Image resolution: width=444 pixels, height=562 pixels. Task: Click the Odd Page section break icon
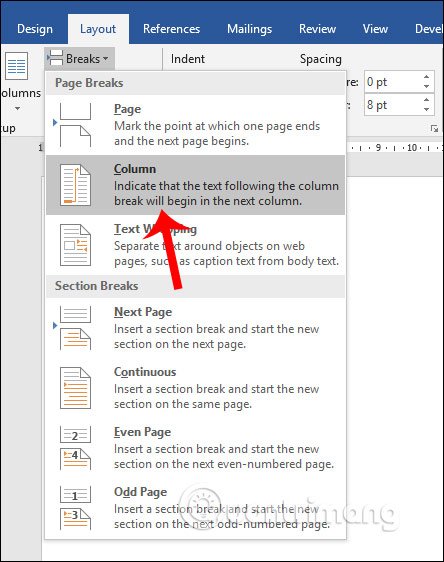pos(75,508)
